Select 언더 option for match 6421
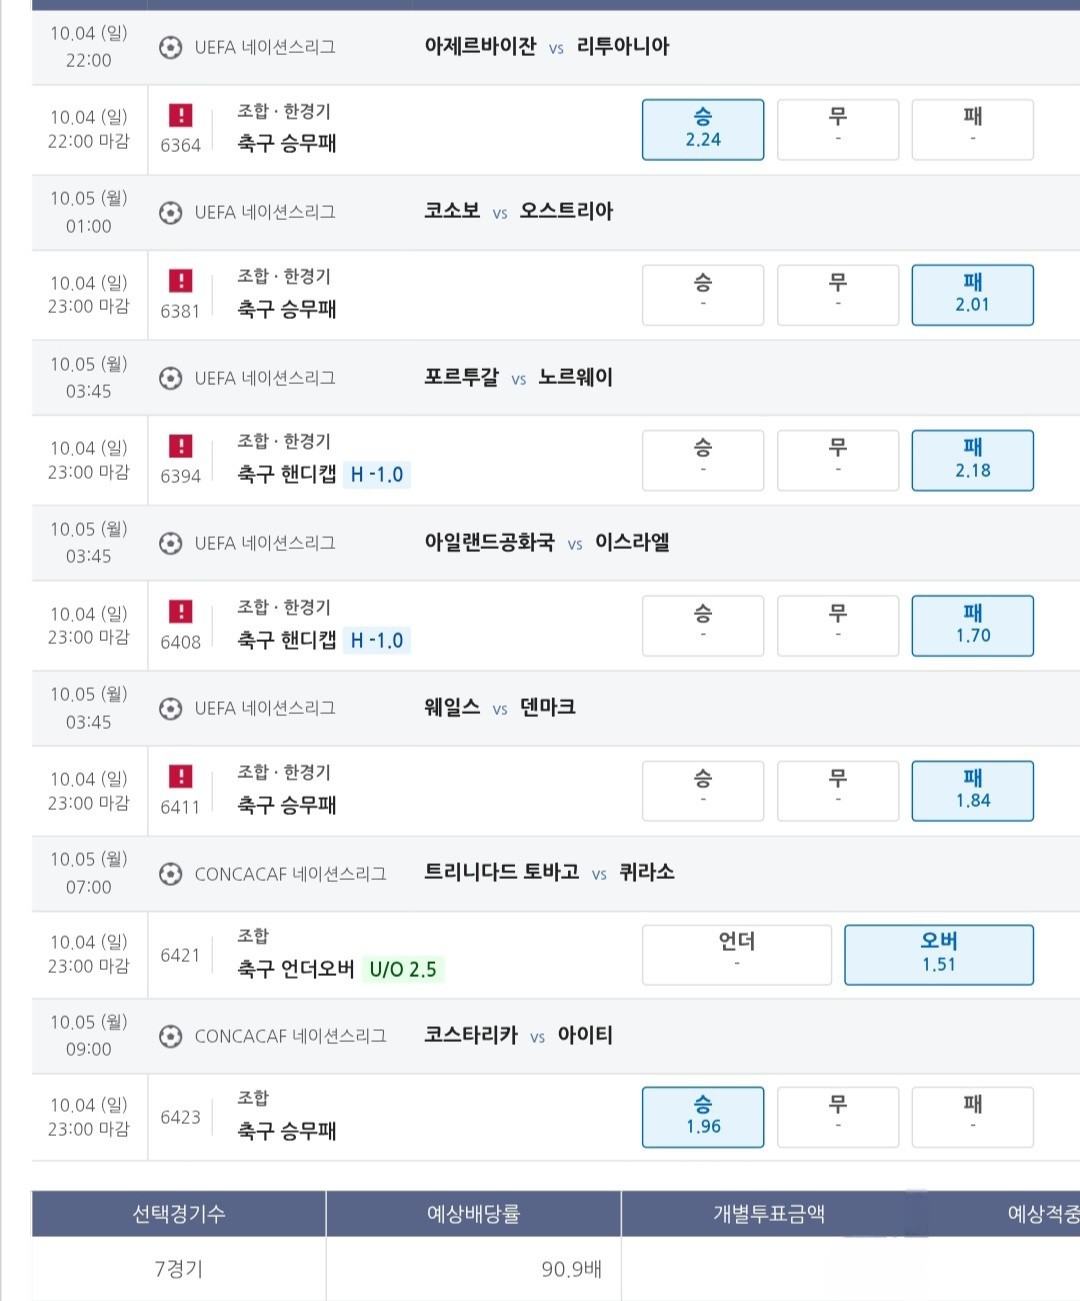 [737, 955]
